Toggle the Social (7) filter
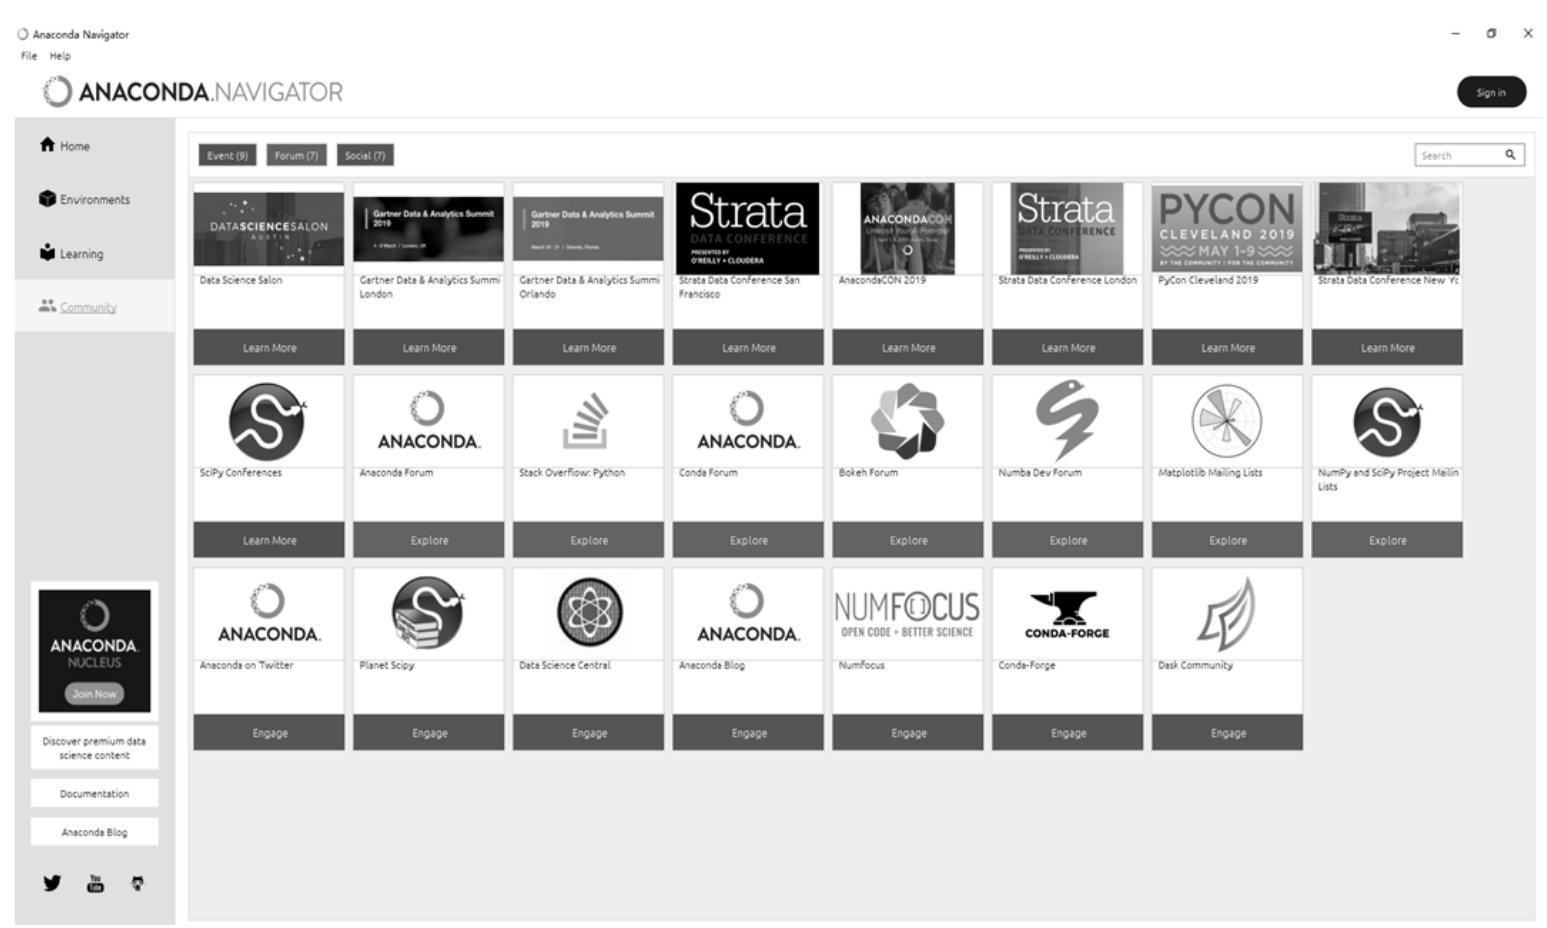The image size is (1547, 928). point(365,155)
